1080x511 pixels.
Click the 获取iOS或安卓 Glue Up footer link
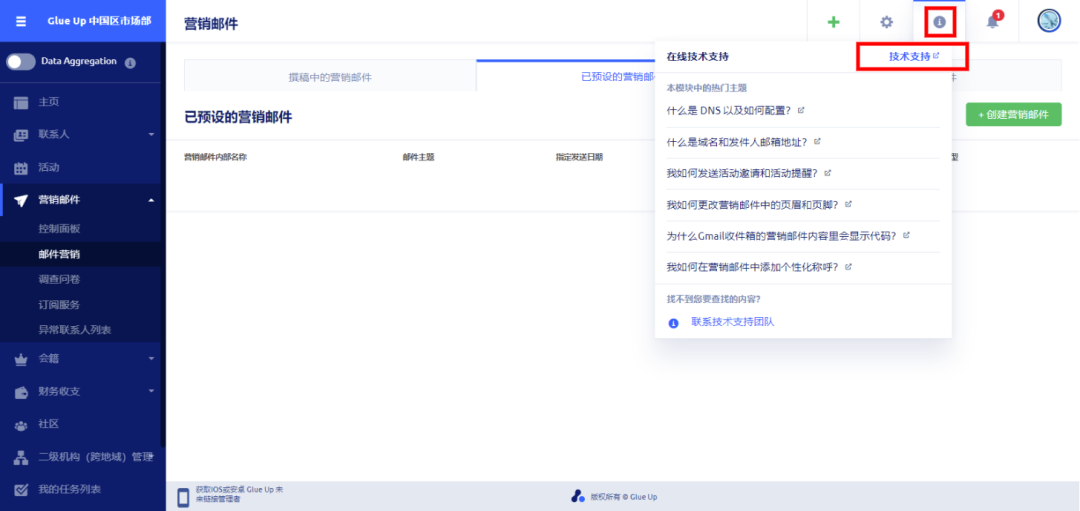[x=239, y=494]
